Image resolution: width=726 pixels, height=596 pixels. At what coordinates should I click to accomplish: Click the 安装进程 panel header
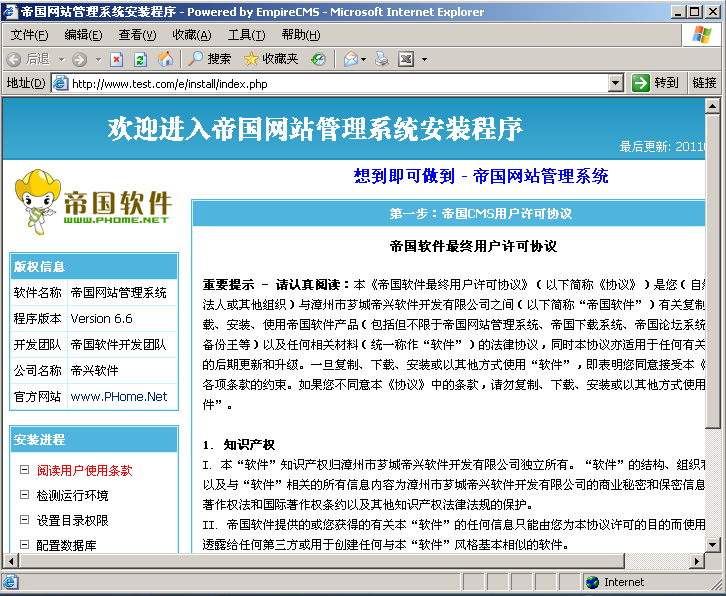coord(94,439)
